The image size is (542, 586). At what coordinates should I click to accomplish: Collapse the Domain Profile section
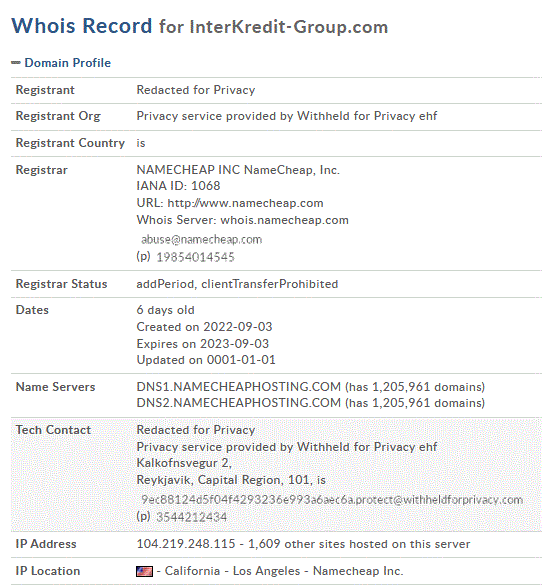click(61, 63)
